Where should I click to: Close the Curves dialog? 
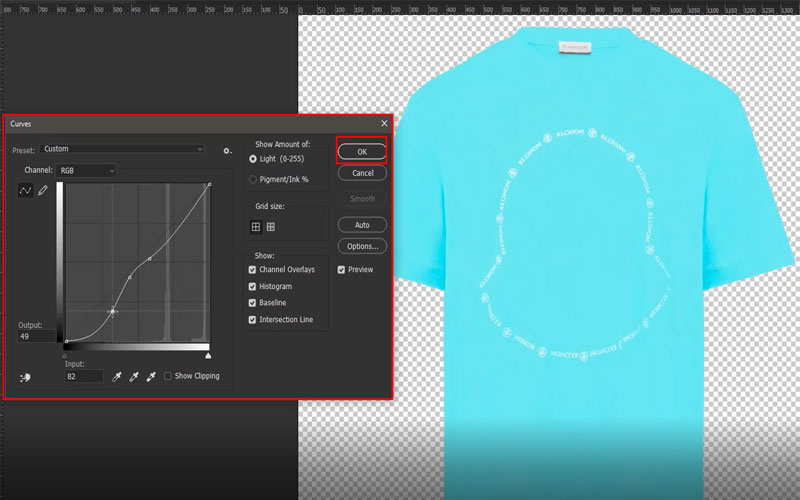click(x=384, y=123)
